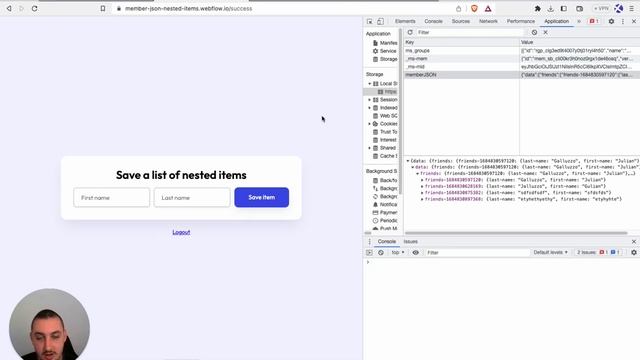Click the red error count badge in DevTools
The image size is (640, 360).
(594, 21)
